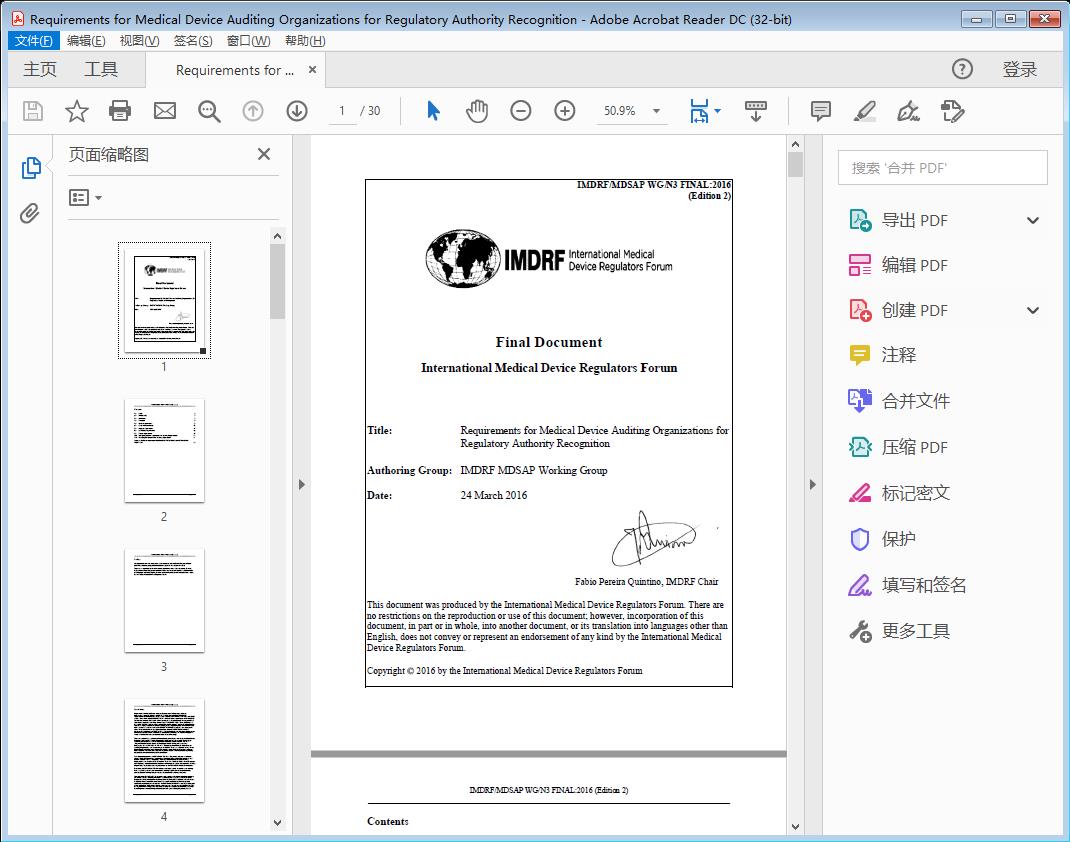Toggle the page thumbnails sidebar panel

click(x=29, y=166)
